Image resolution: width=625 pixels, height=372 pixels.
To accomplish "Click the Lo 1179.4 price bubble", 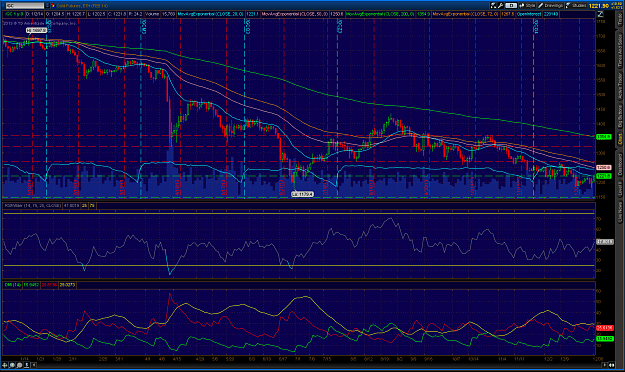I will pyautogui.click(x=302, y=194).
